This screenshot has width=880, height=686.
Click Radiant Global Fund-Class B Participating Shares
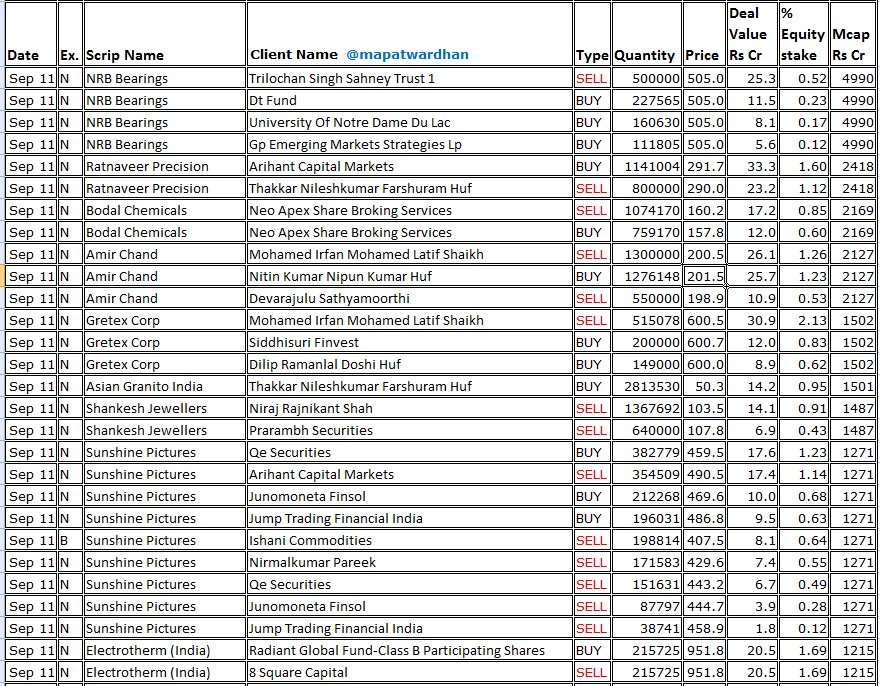click(410, 650)
